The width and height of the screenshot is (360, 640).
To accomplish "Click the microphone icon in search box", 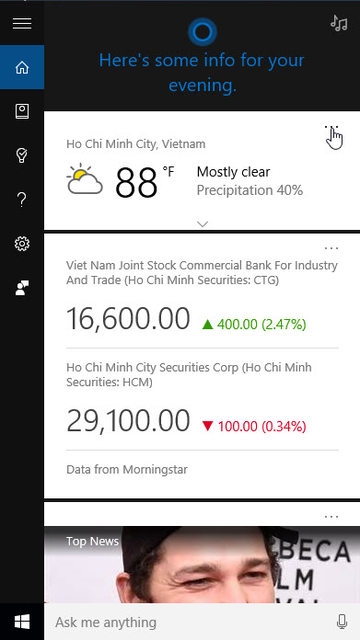I will 342,622.
